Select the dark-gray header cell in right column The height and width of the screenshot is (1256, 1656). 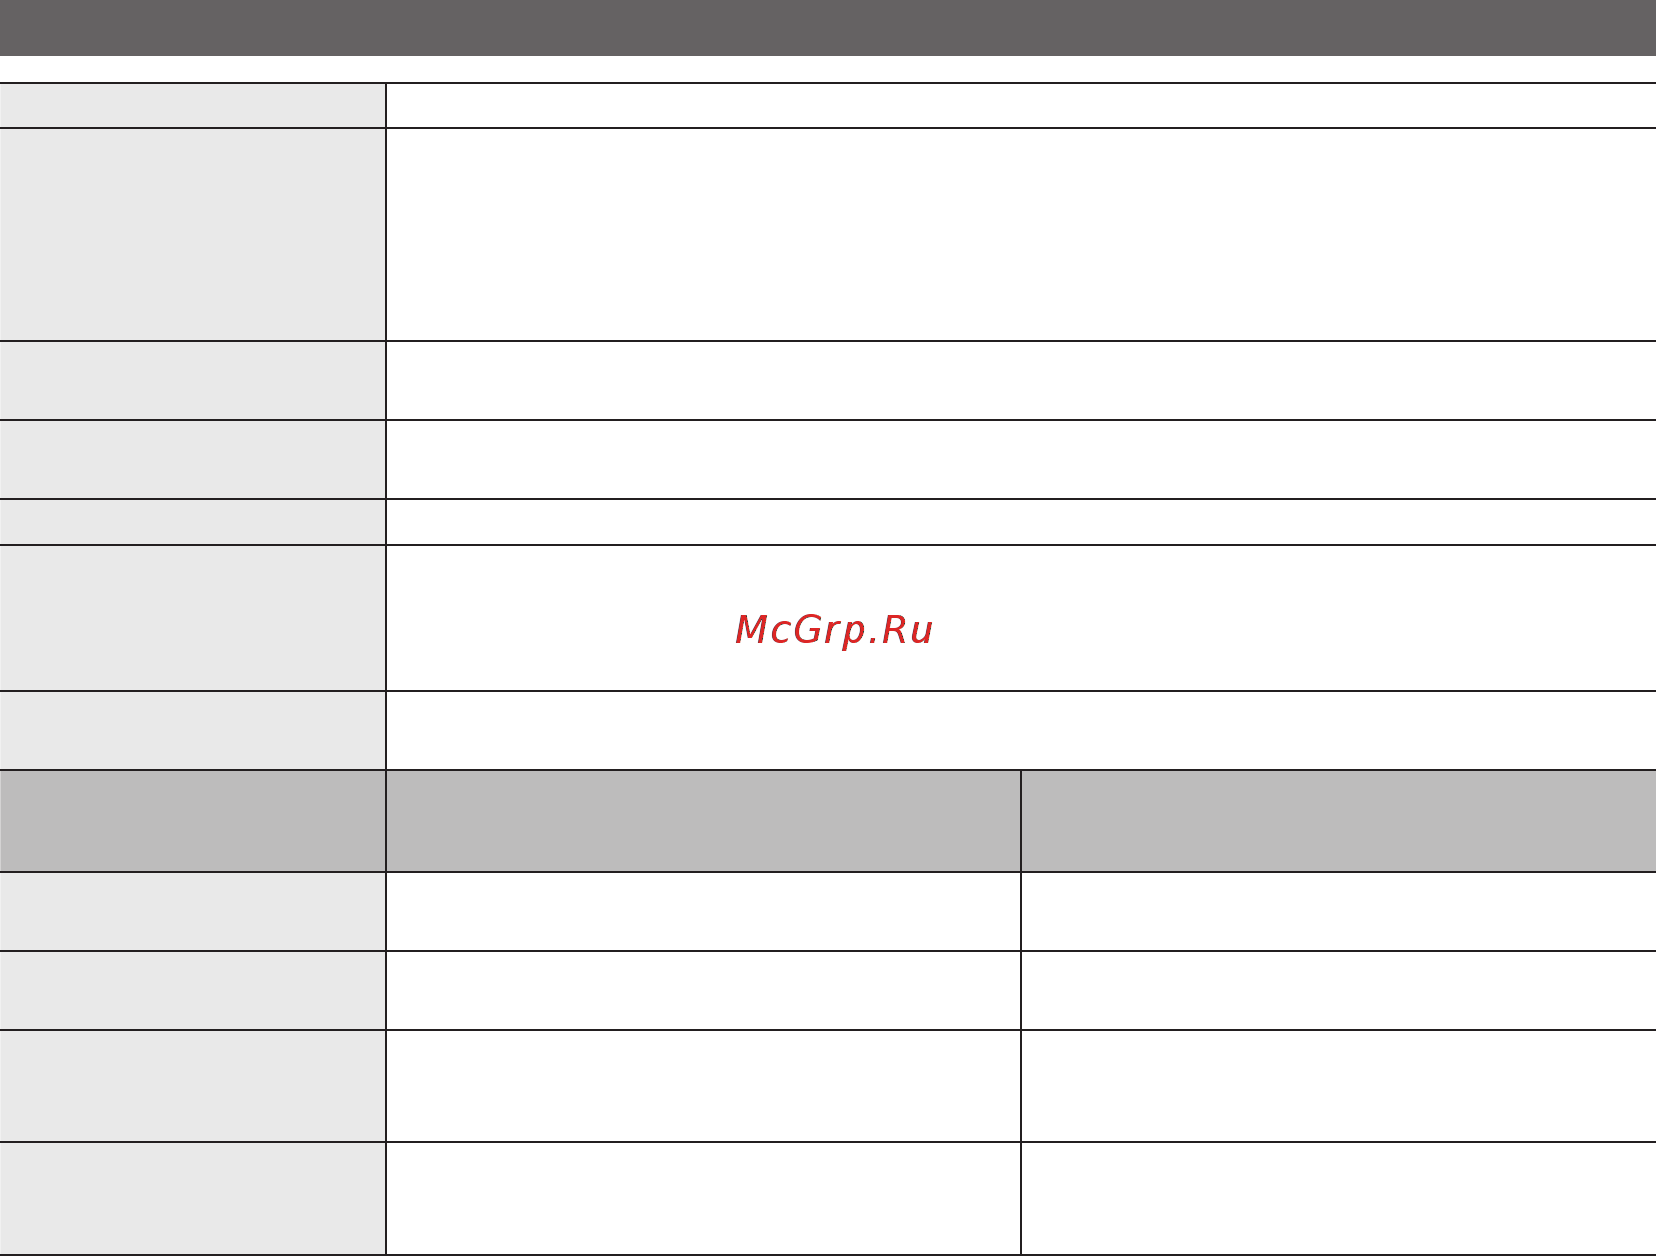tap(1339, 821)
